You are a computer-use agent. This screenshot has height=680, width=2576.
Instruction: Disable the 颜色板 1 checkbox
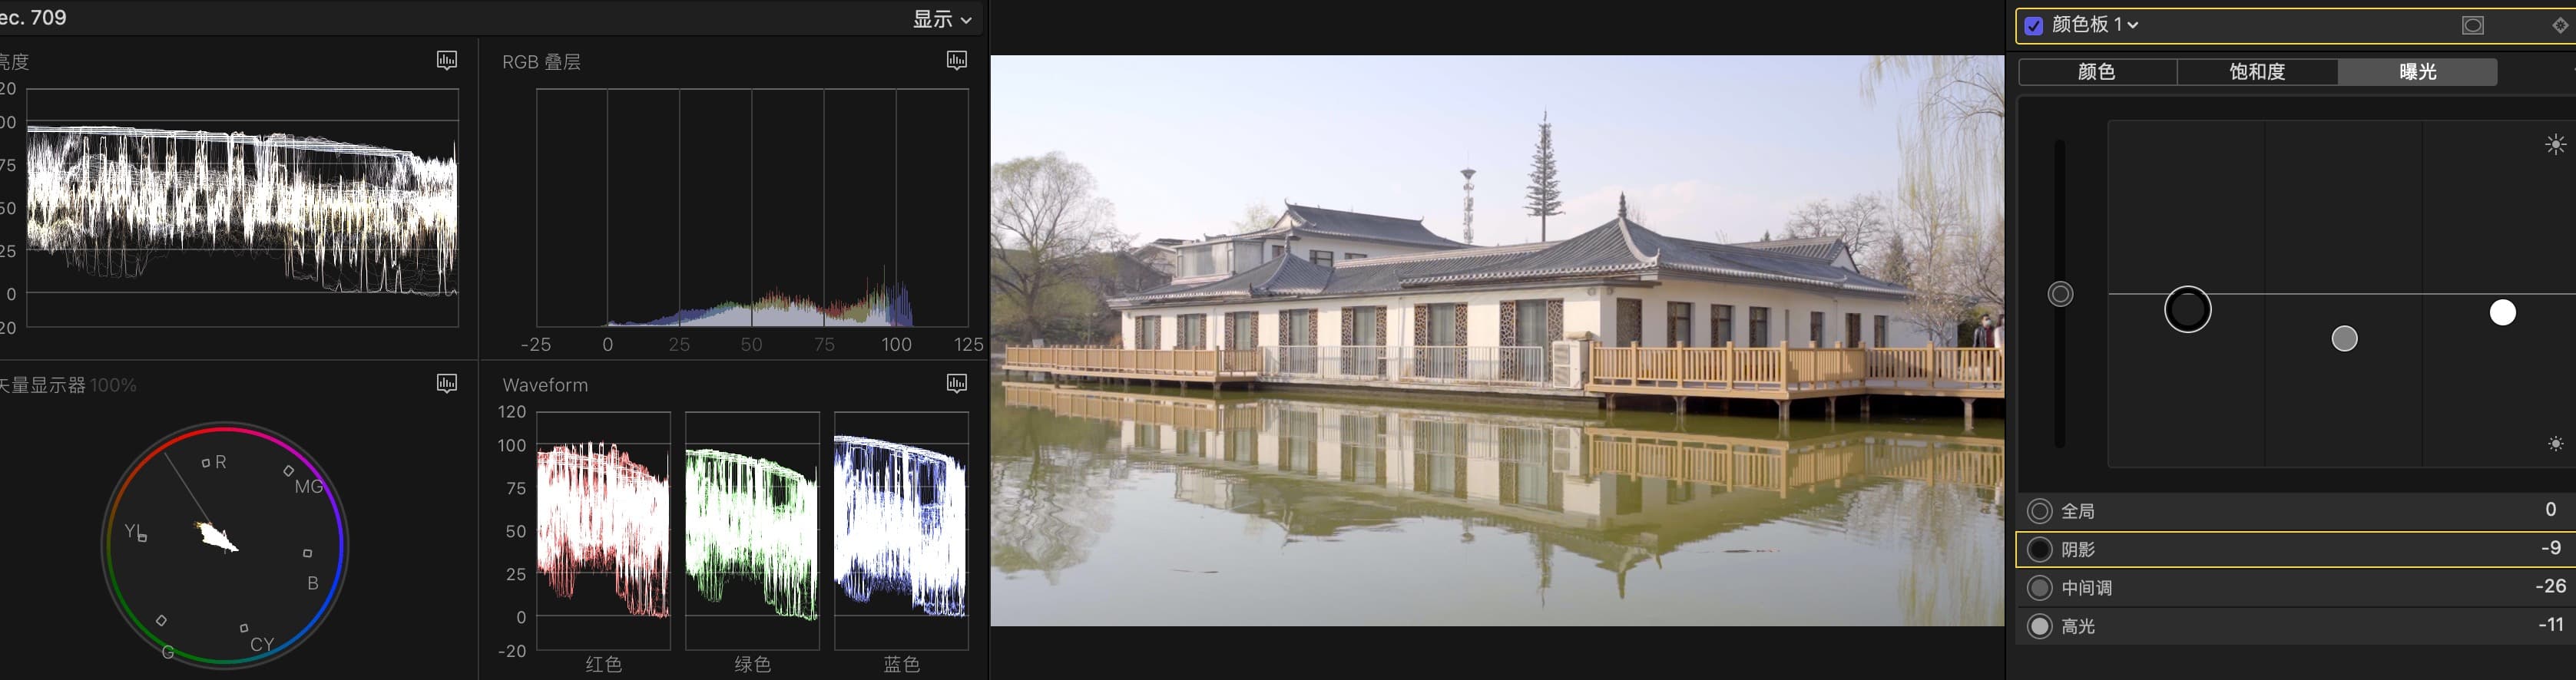(2033, 25)
